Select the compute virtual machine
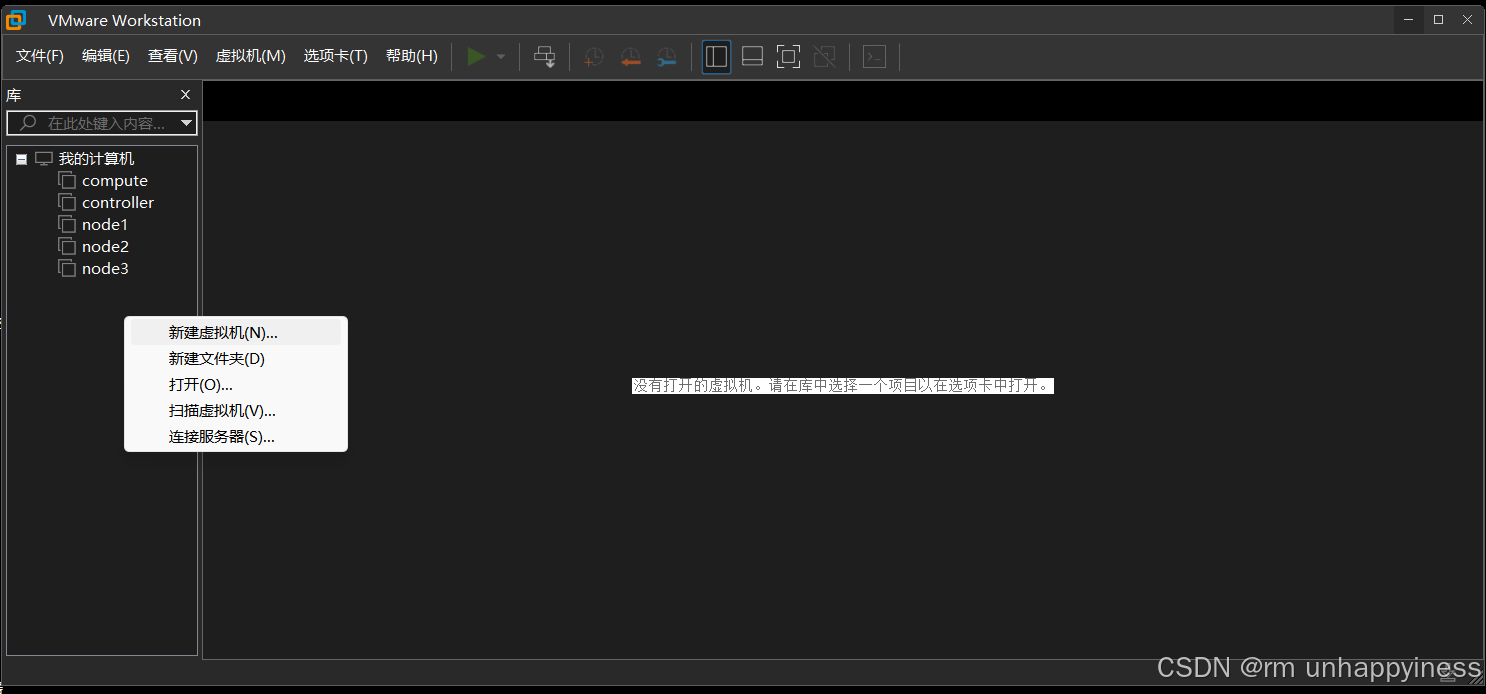The height and width of the screenshot is (694, 1486). click(115, 181)
